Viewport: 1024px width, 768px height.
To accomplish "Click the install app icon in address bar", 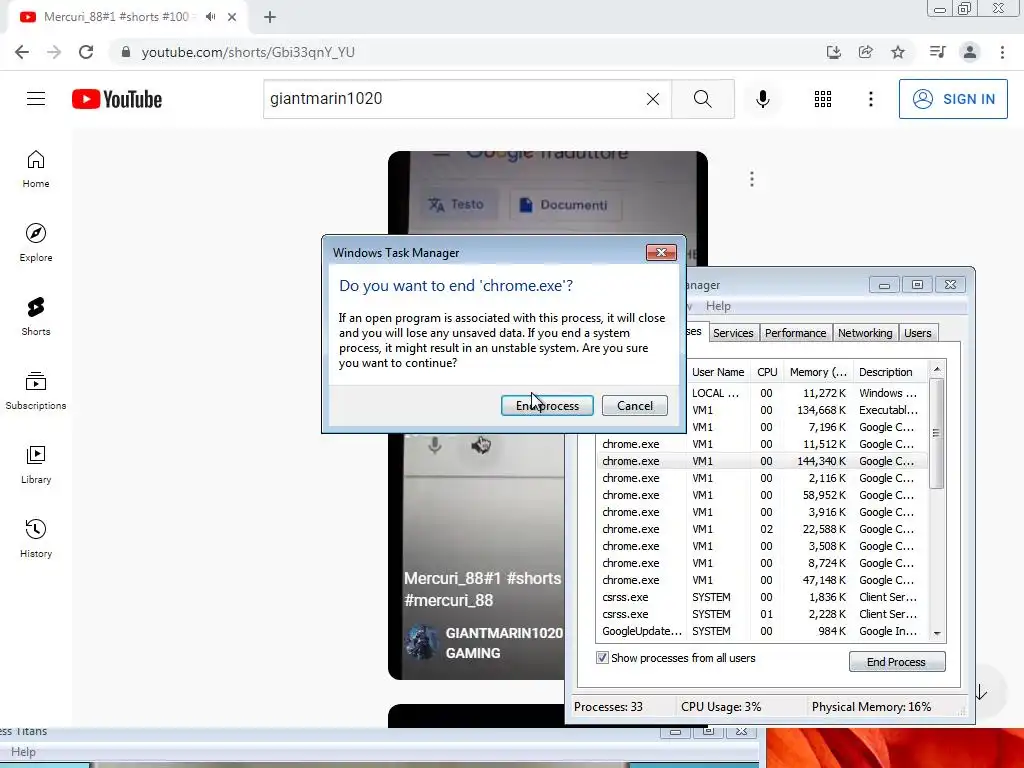I will (x=833, y=52).
